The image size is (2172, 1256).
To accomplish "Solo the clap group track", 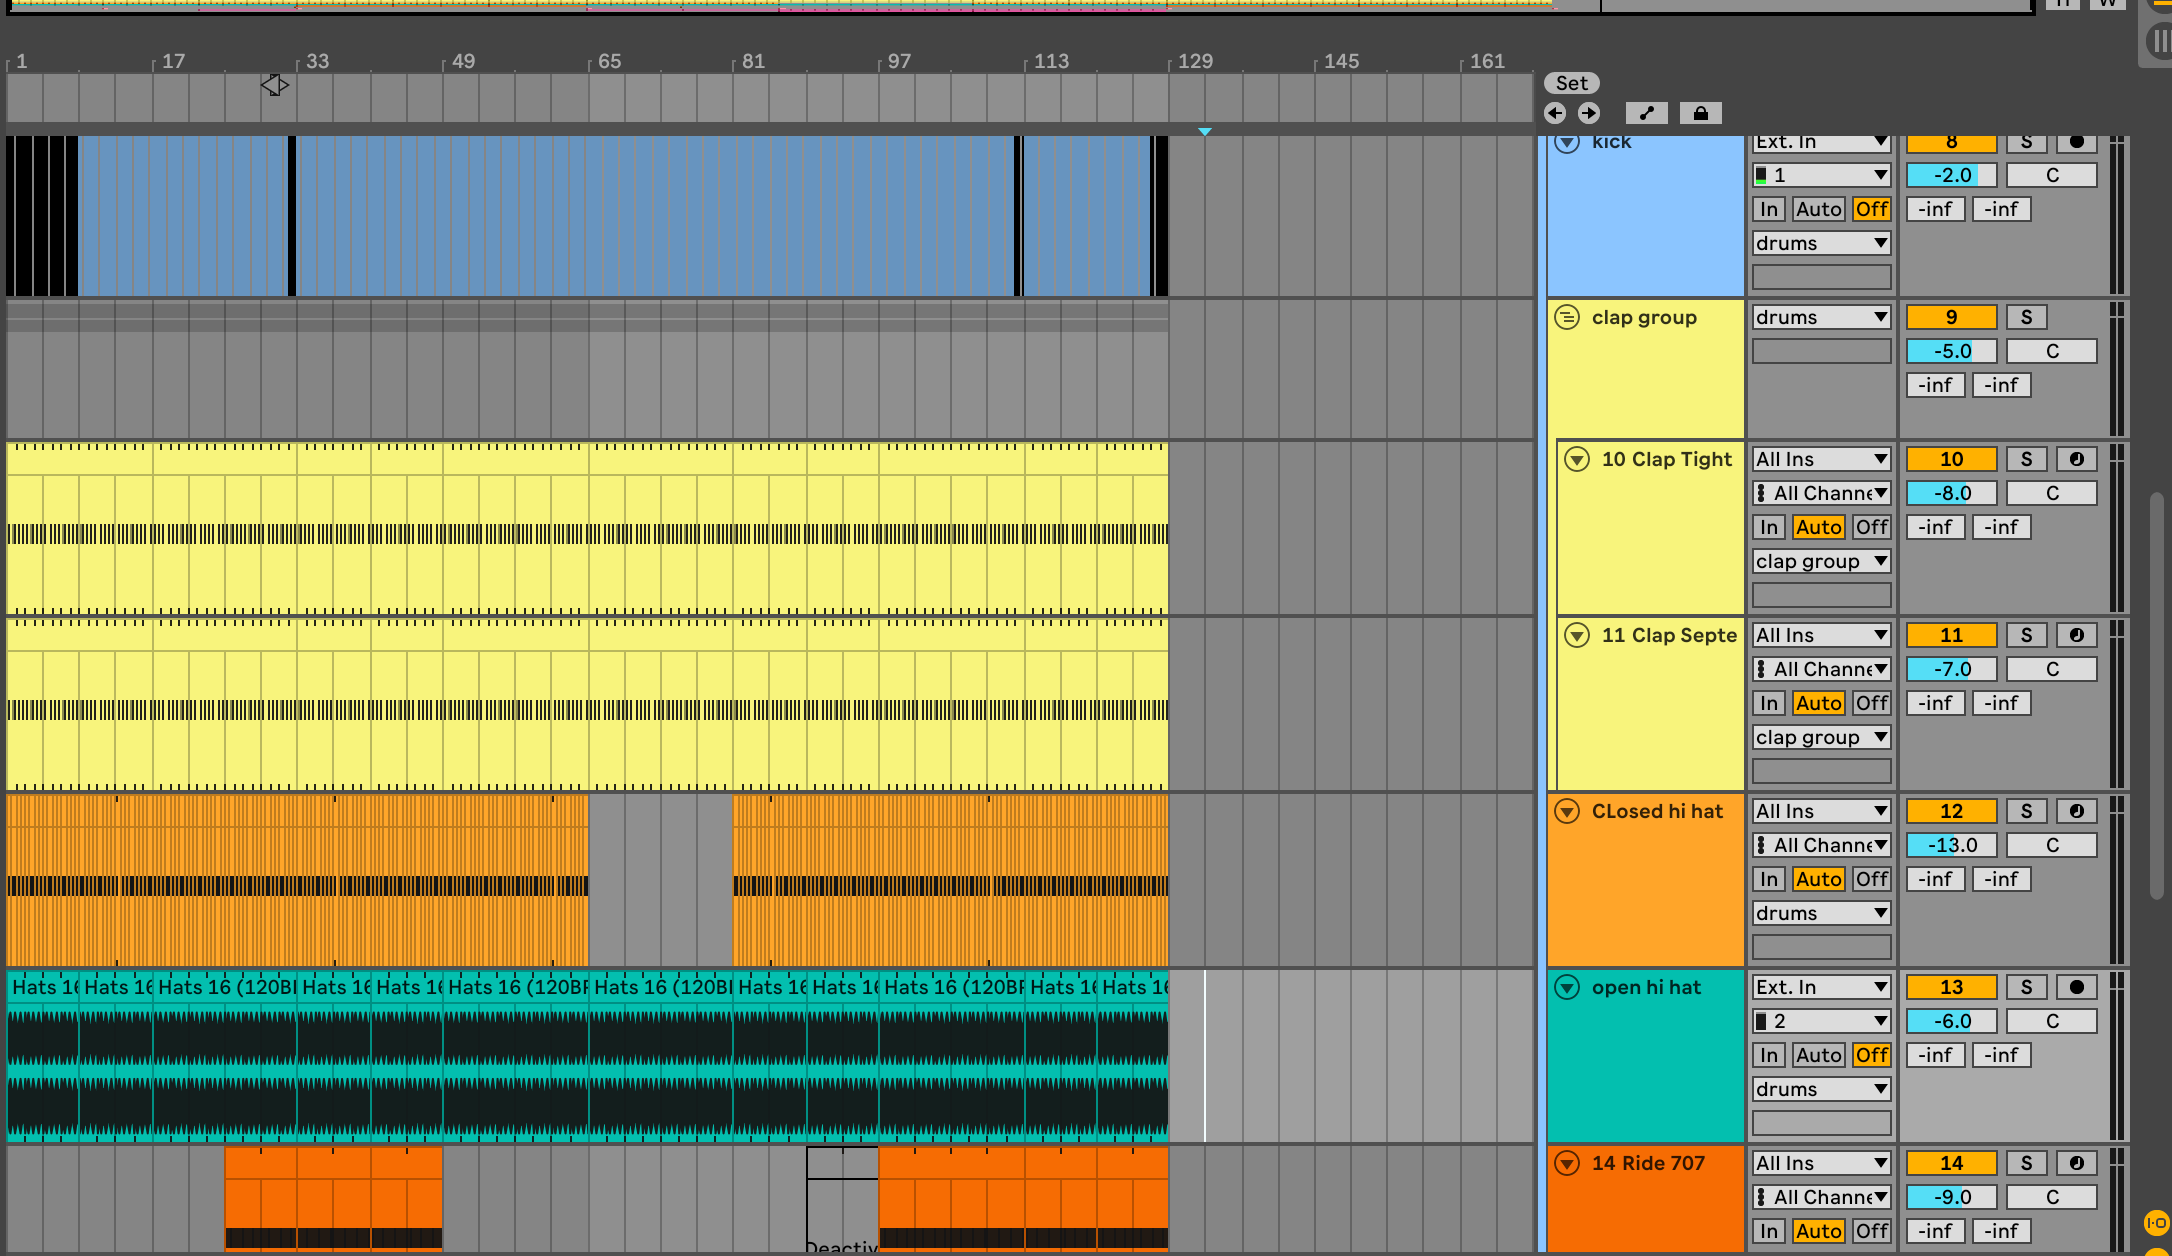I will [x=2027, y=317].
